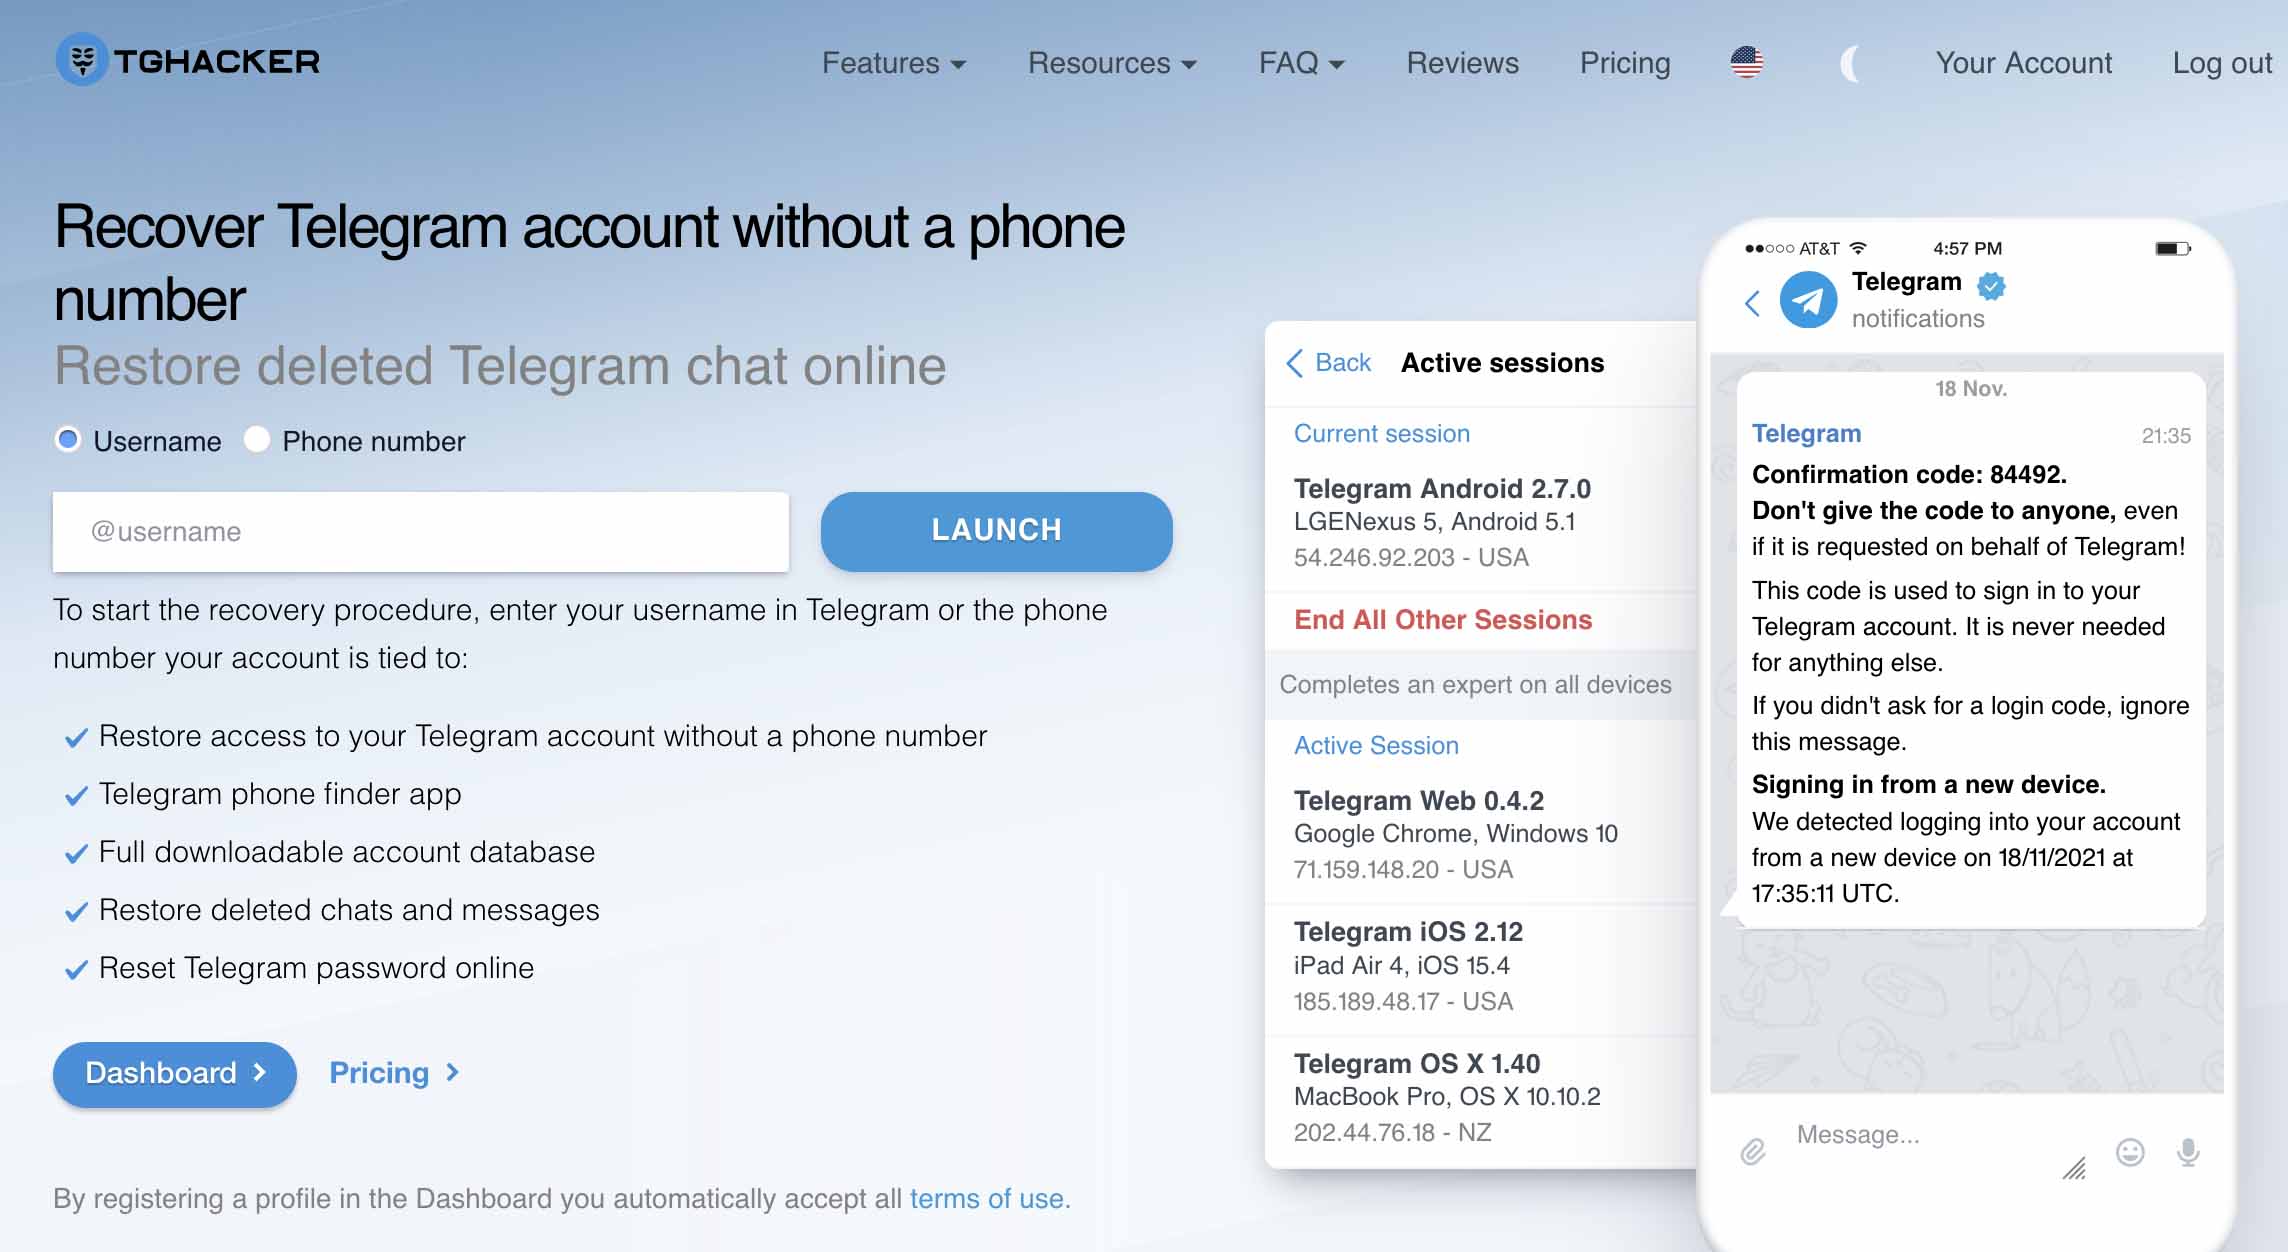
Task: Click the Dashboard button
Action: tap(173, 1072)
